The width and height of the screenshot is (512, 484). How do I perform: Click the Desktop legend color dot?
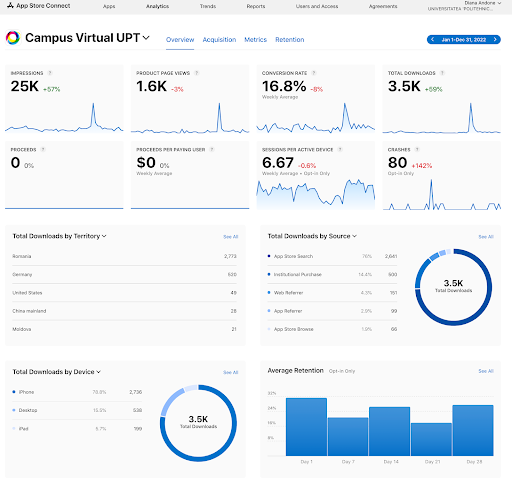(x=14, y=410)
